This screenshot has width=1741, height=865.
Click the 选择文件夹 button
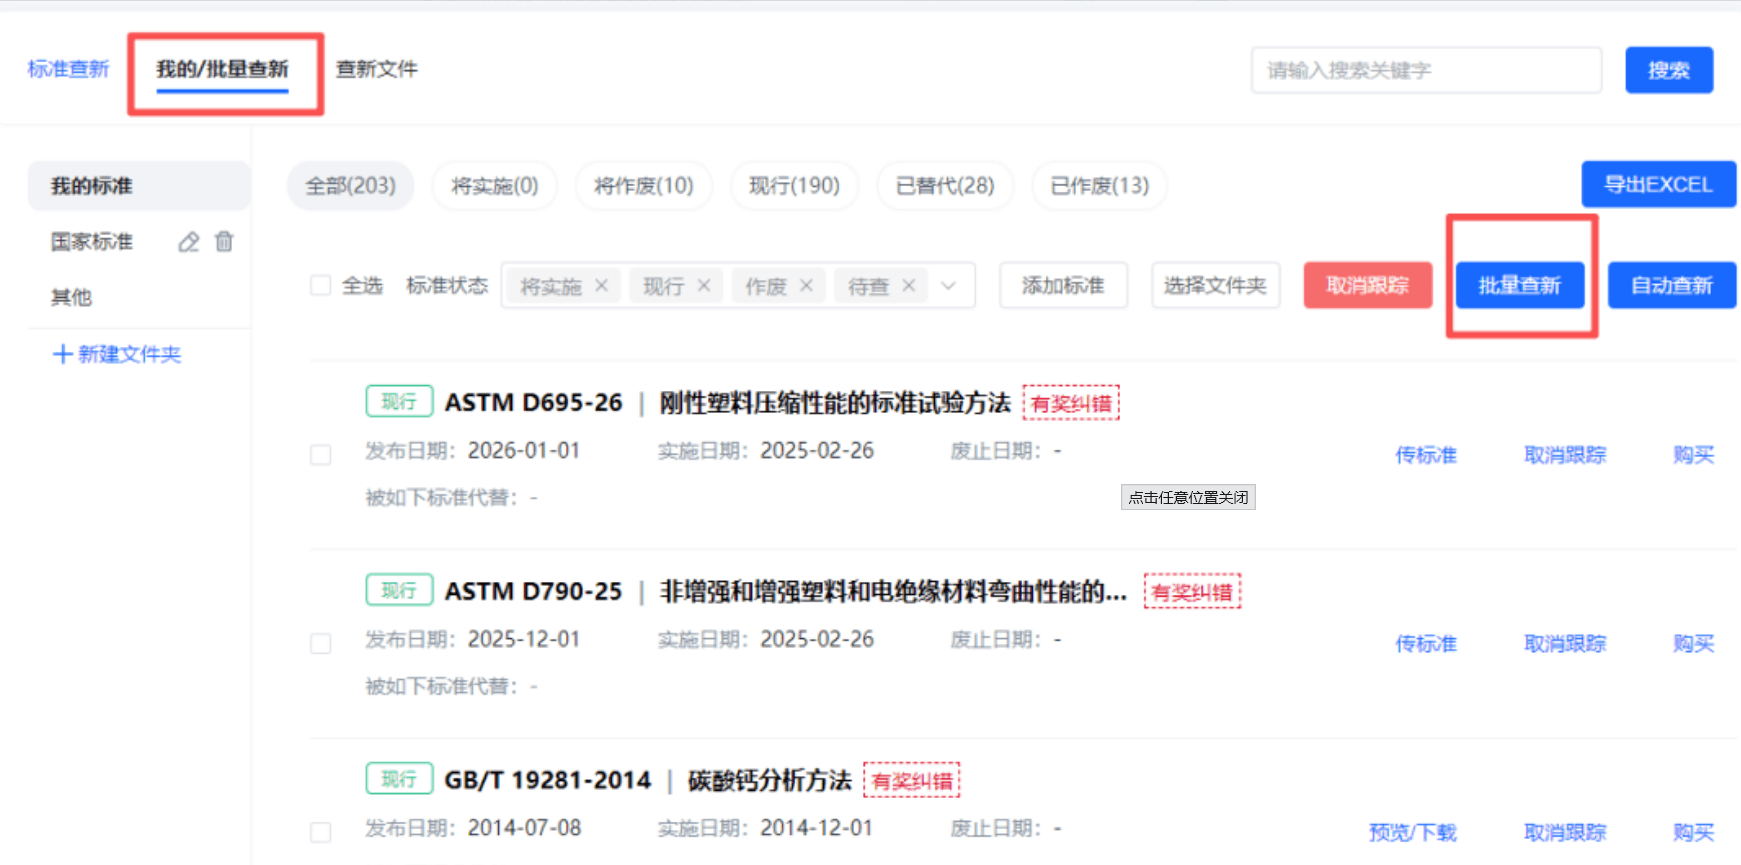click(1215, 285)
